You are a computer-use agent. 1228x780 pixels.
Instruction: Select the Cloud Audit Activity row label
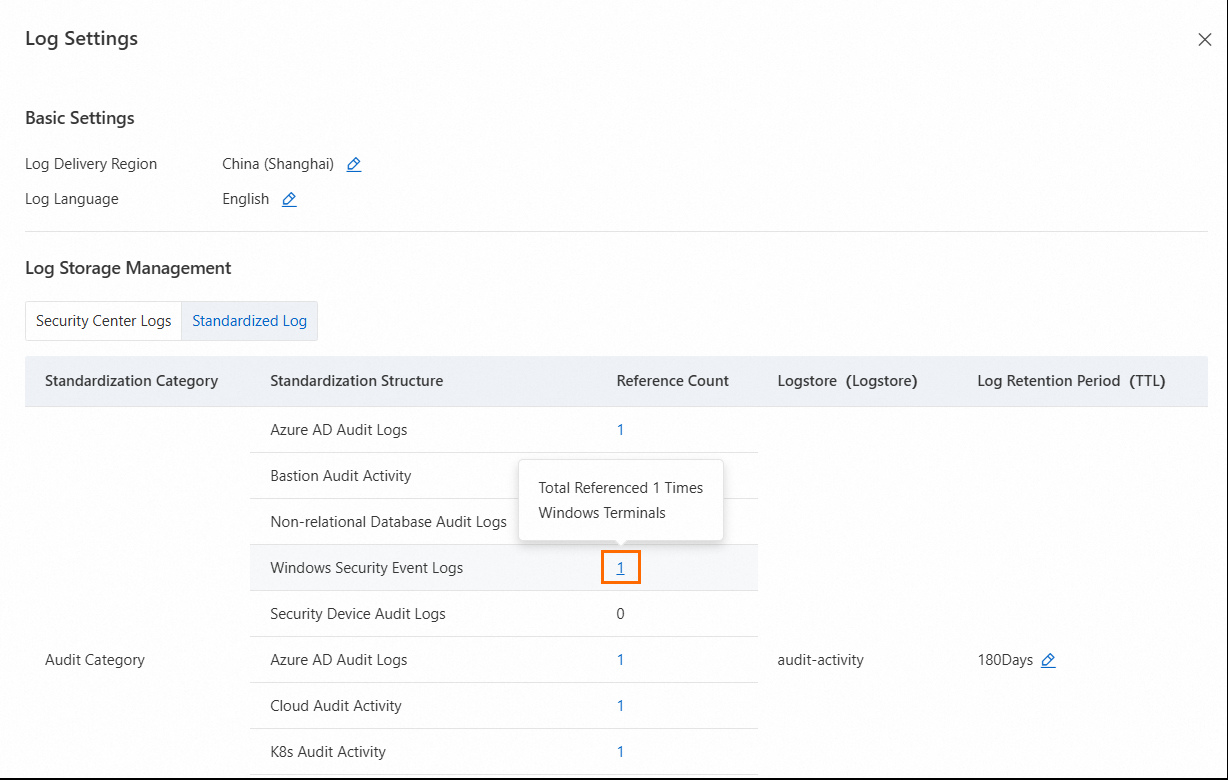(336, 706)
